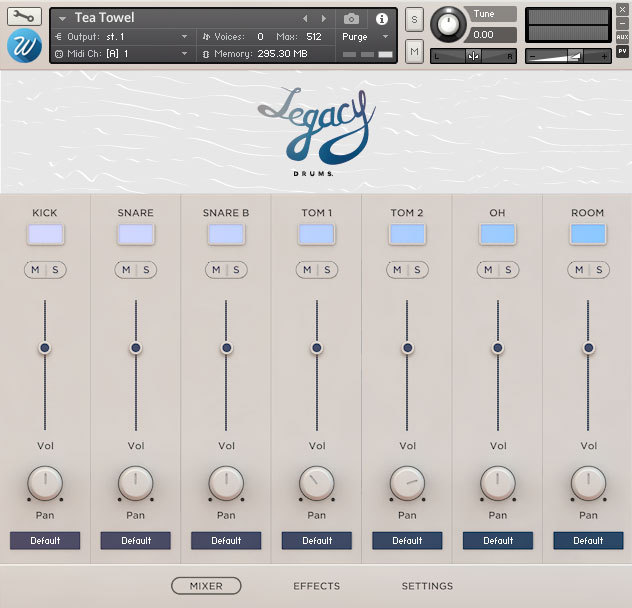Mute the instrument with header M button
Screen dimensions: 632x608
pyautogui.click(x=414, y=50)
